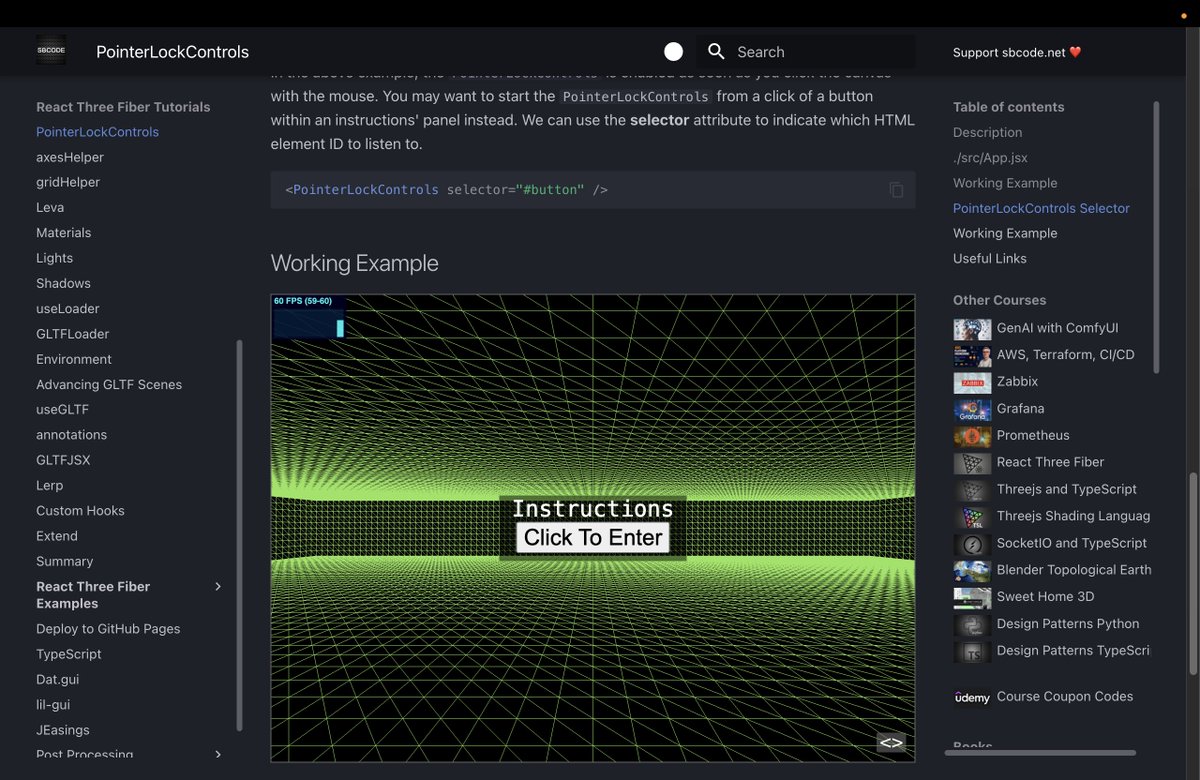Click the Design Patterns TypeScript course icon
The width and height of the screenshot is (1200, 780).
pyautogui.click(x=972, y=651)
